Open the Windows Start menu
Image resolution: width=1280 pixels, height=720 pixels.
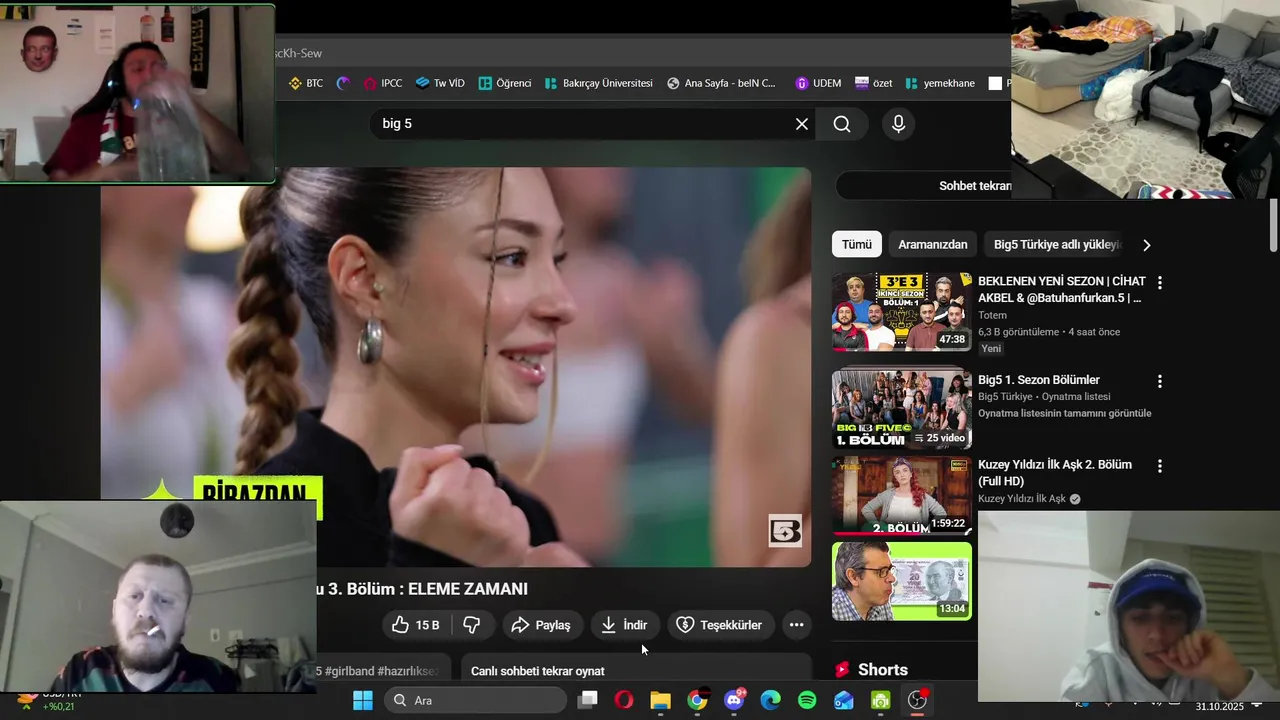pos(363,700)
